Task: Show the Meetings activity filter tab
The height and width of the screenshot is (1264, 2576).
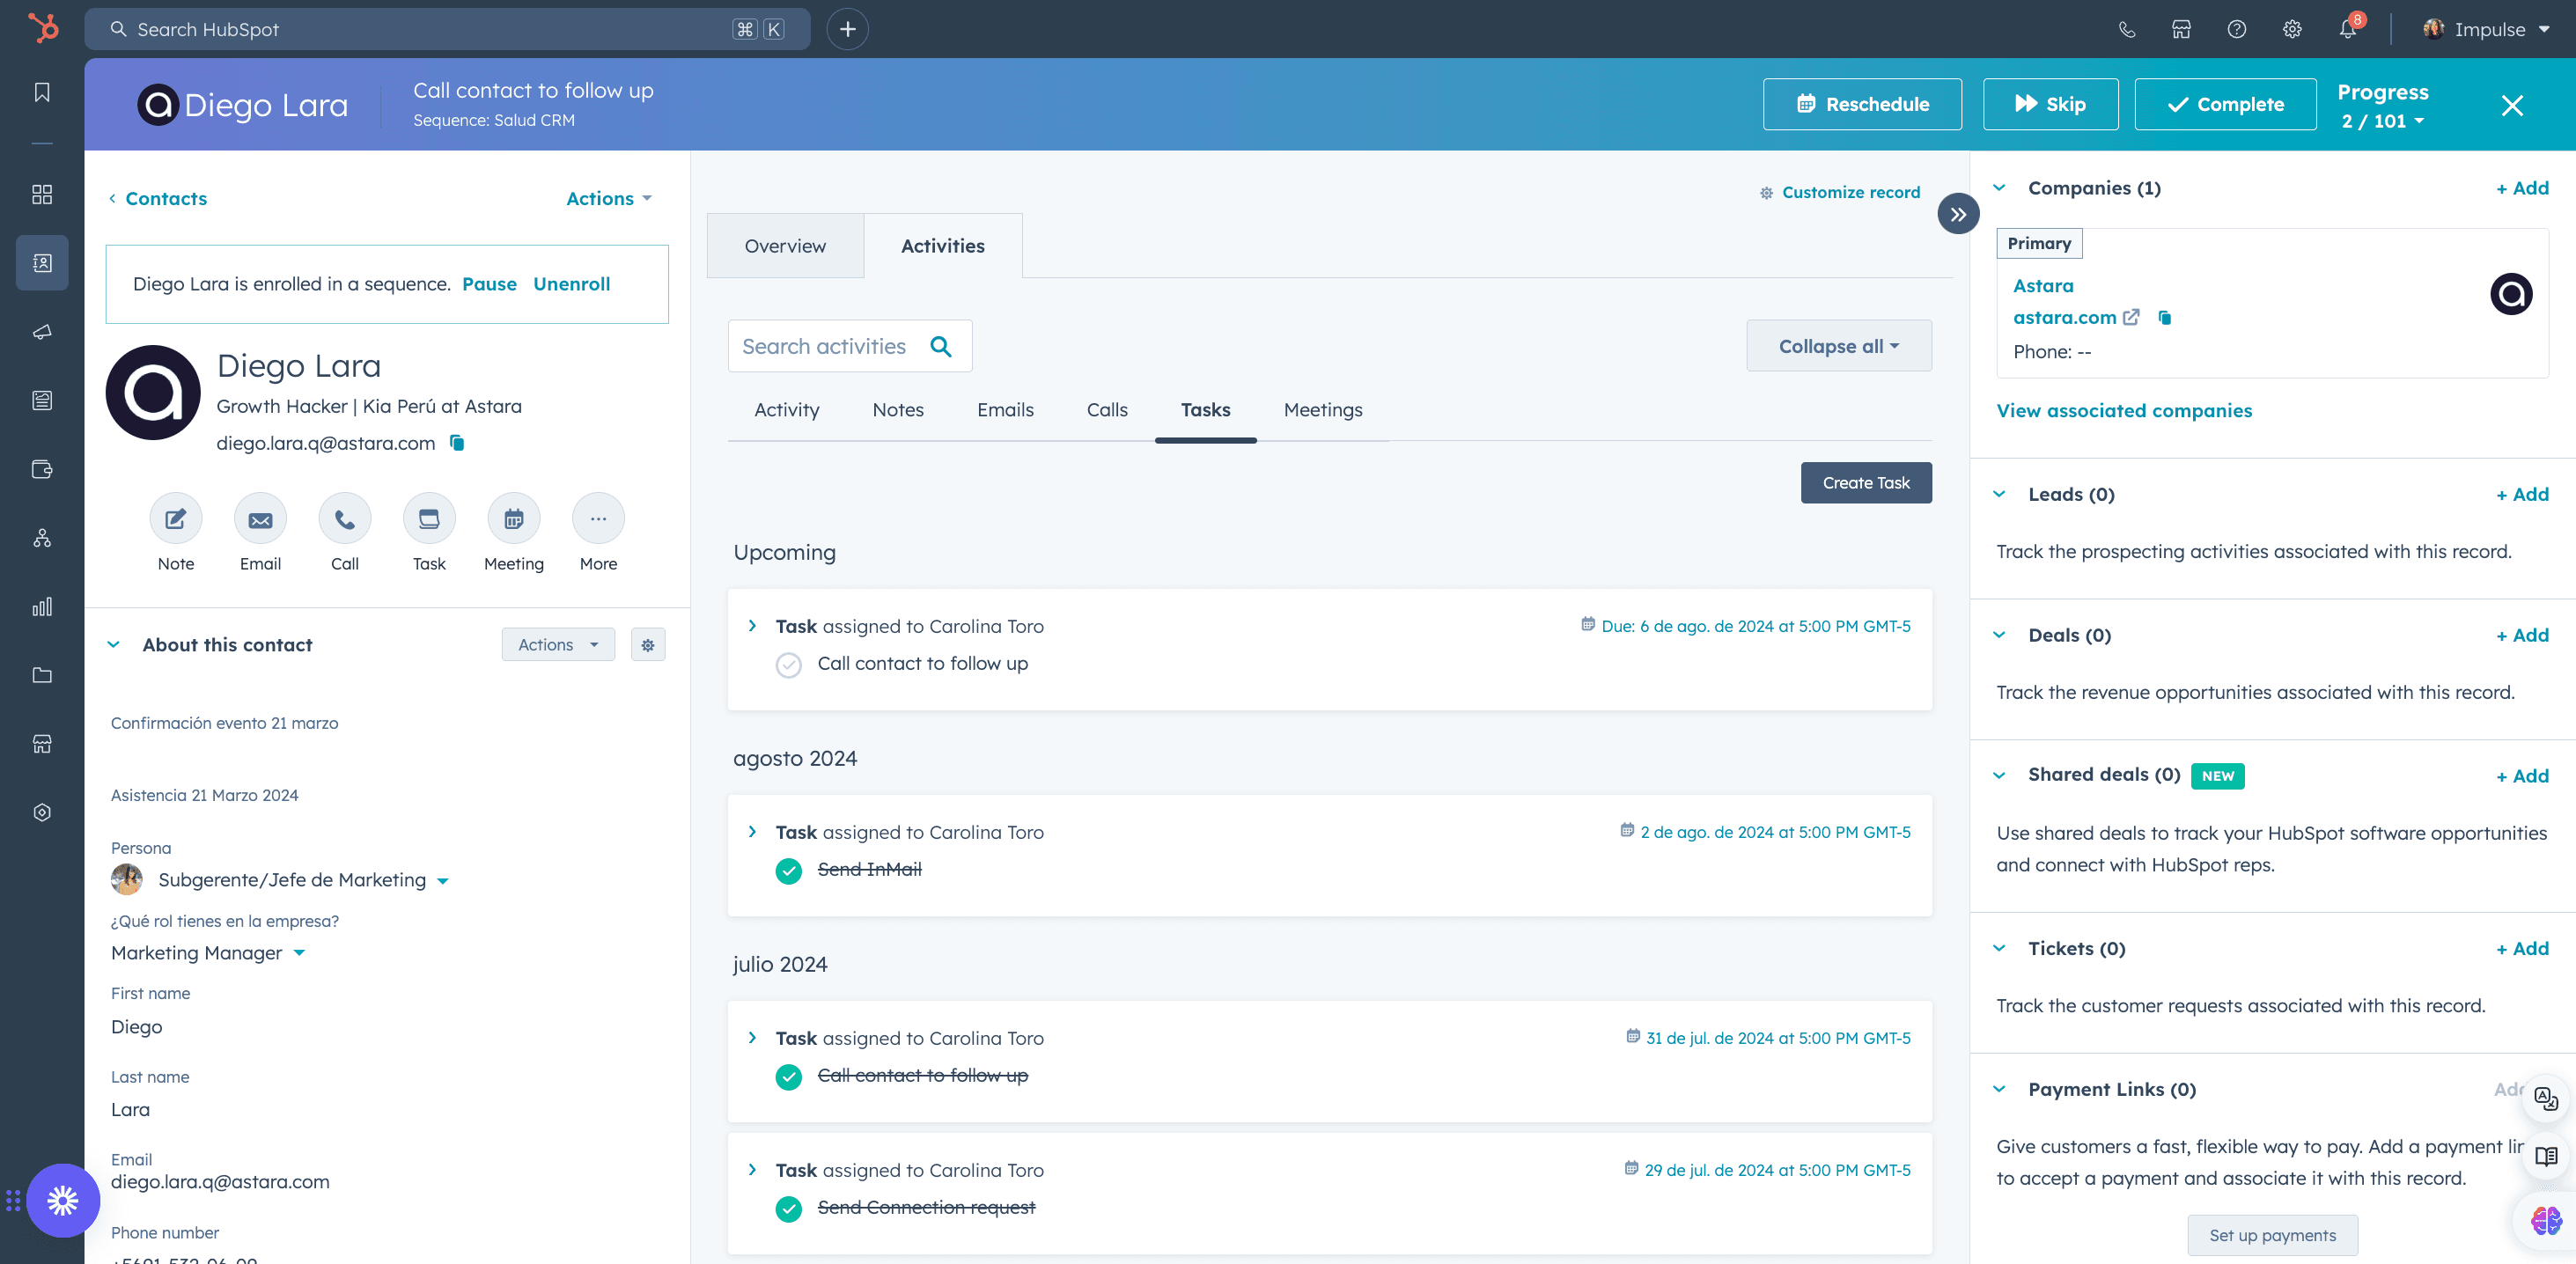Action: click(1322, 410)
